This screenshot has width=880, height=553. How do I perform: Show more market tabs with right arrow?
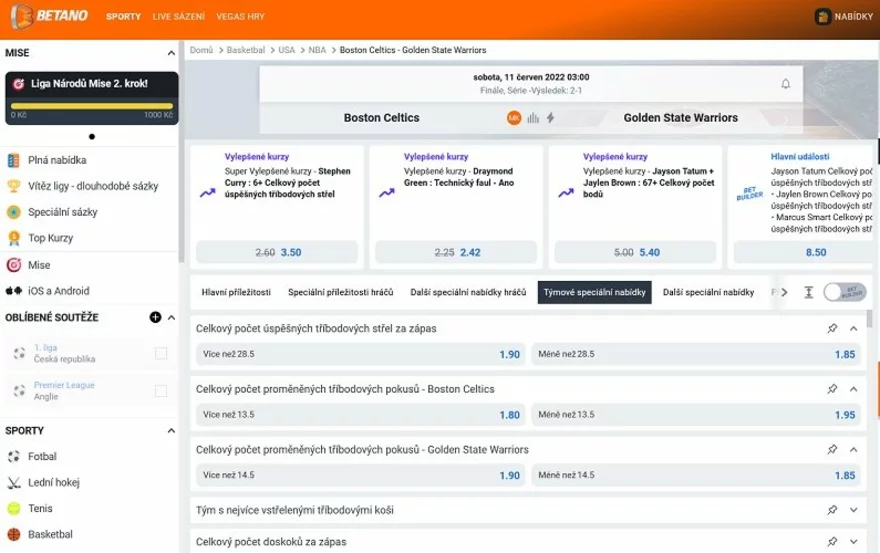[784, 292]
